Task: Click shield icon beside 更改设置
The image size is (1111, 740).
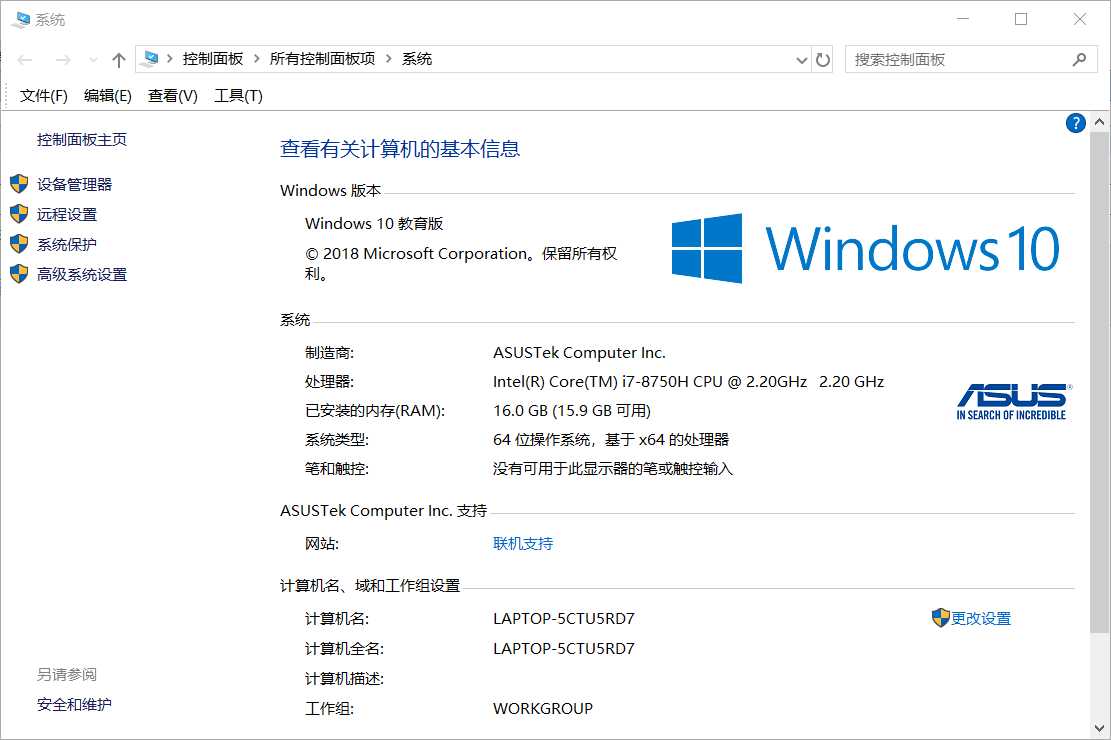Action: pos(940,618)
